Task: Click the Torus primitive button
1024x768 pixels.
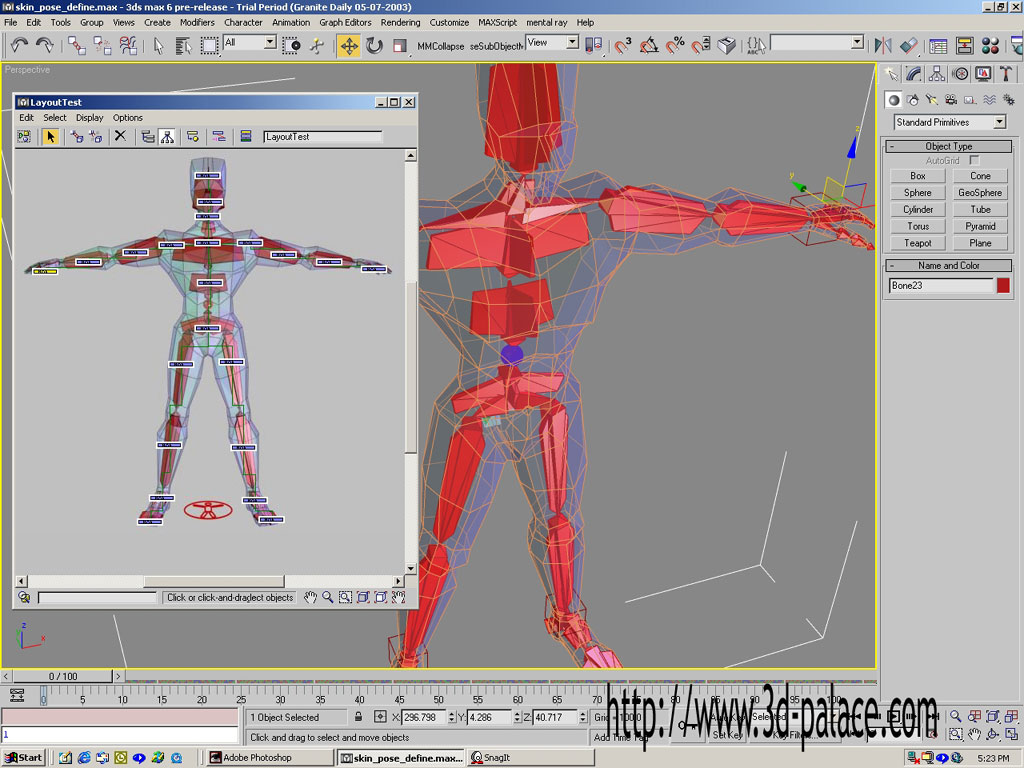Action: tap(918, 226)
